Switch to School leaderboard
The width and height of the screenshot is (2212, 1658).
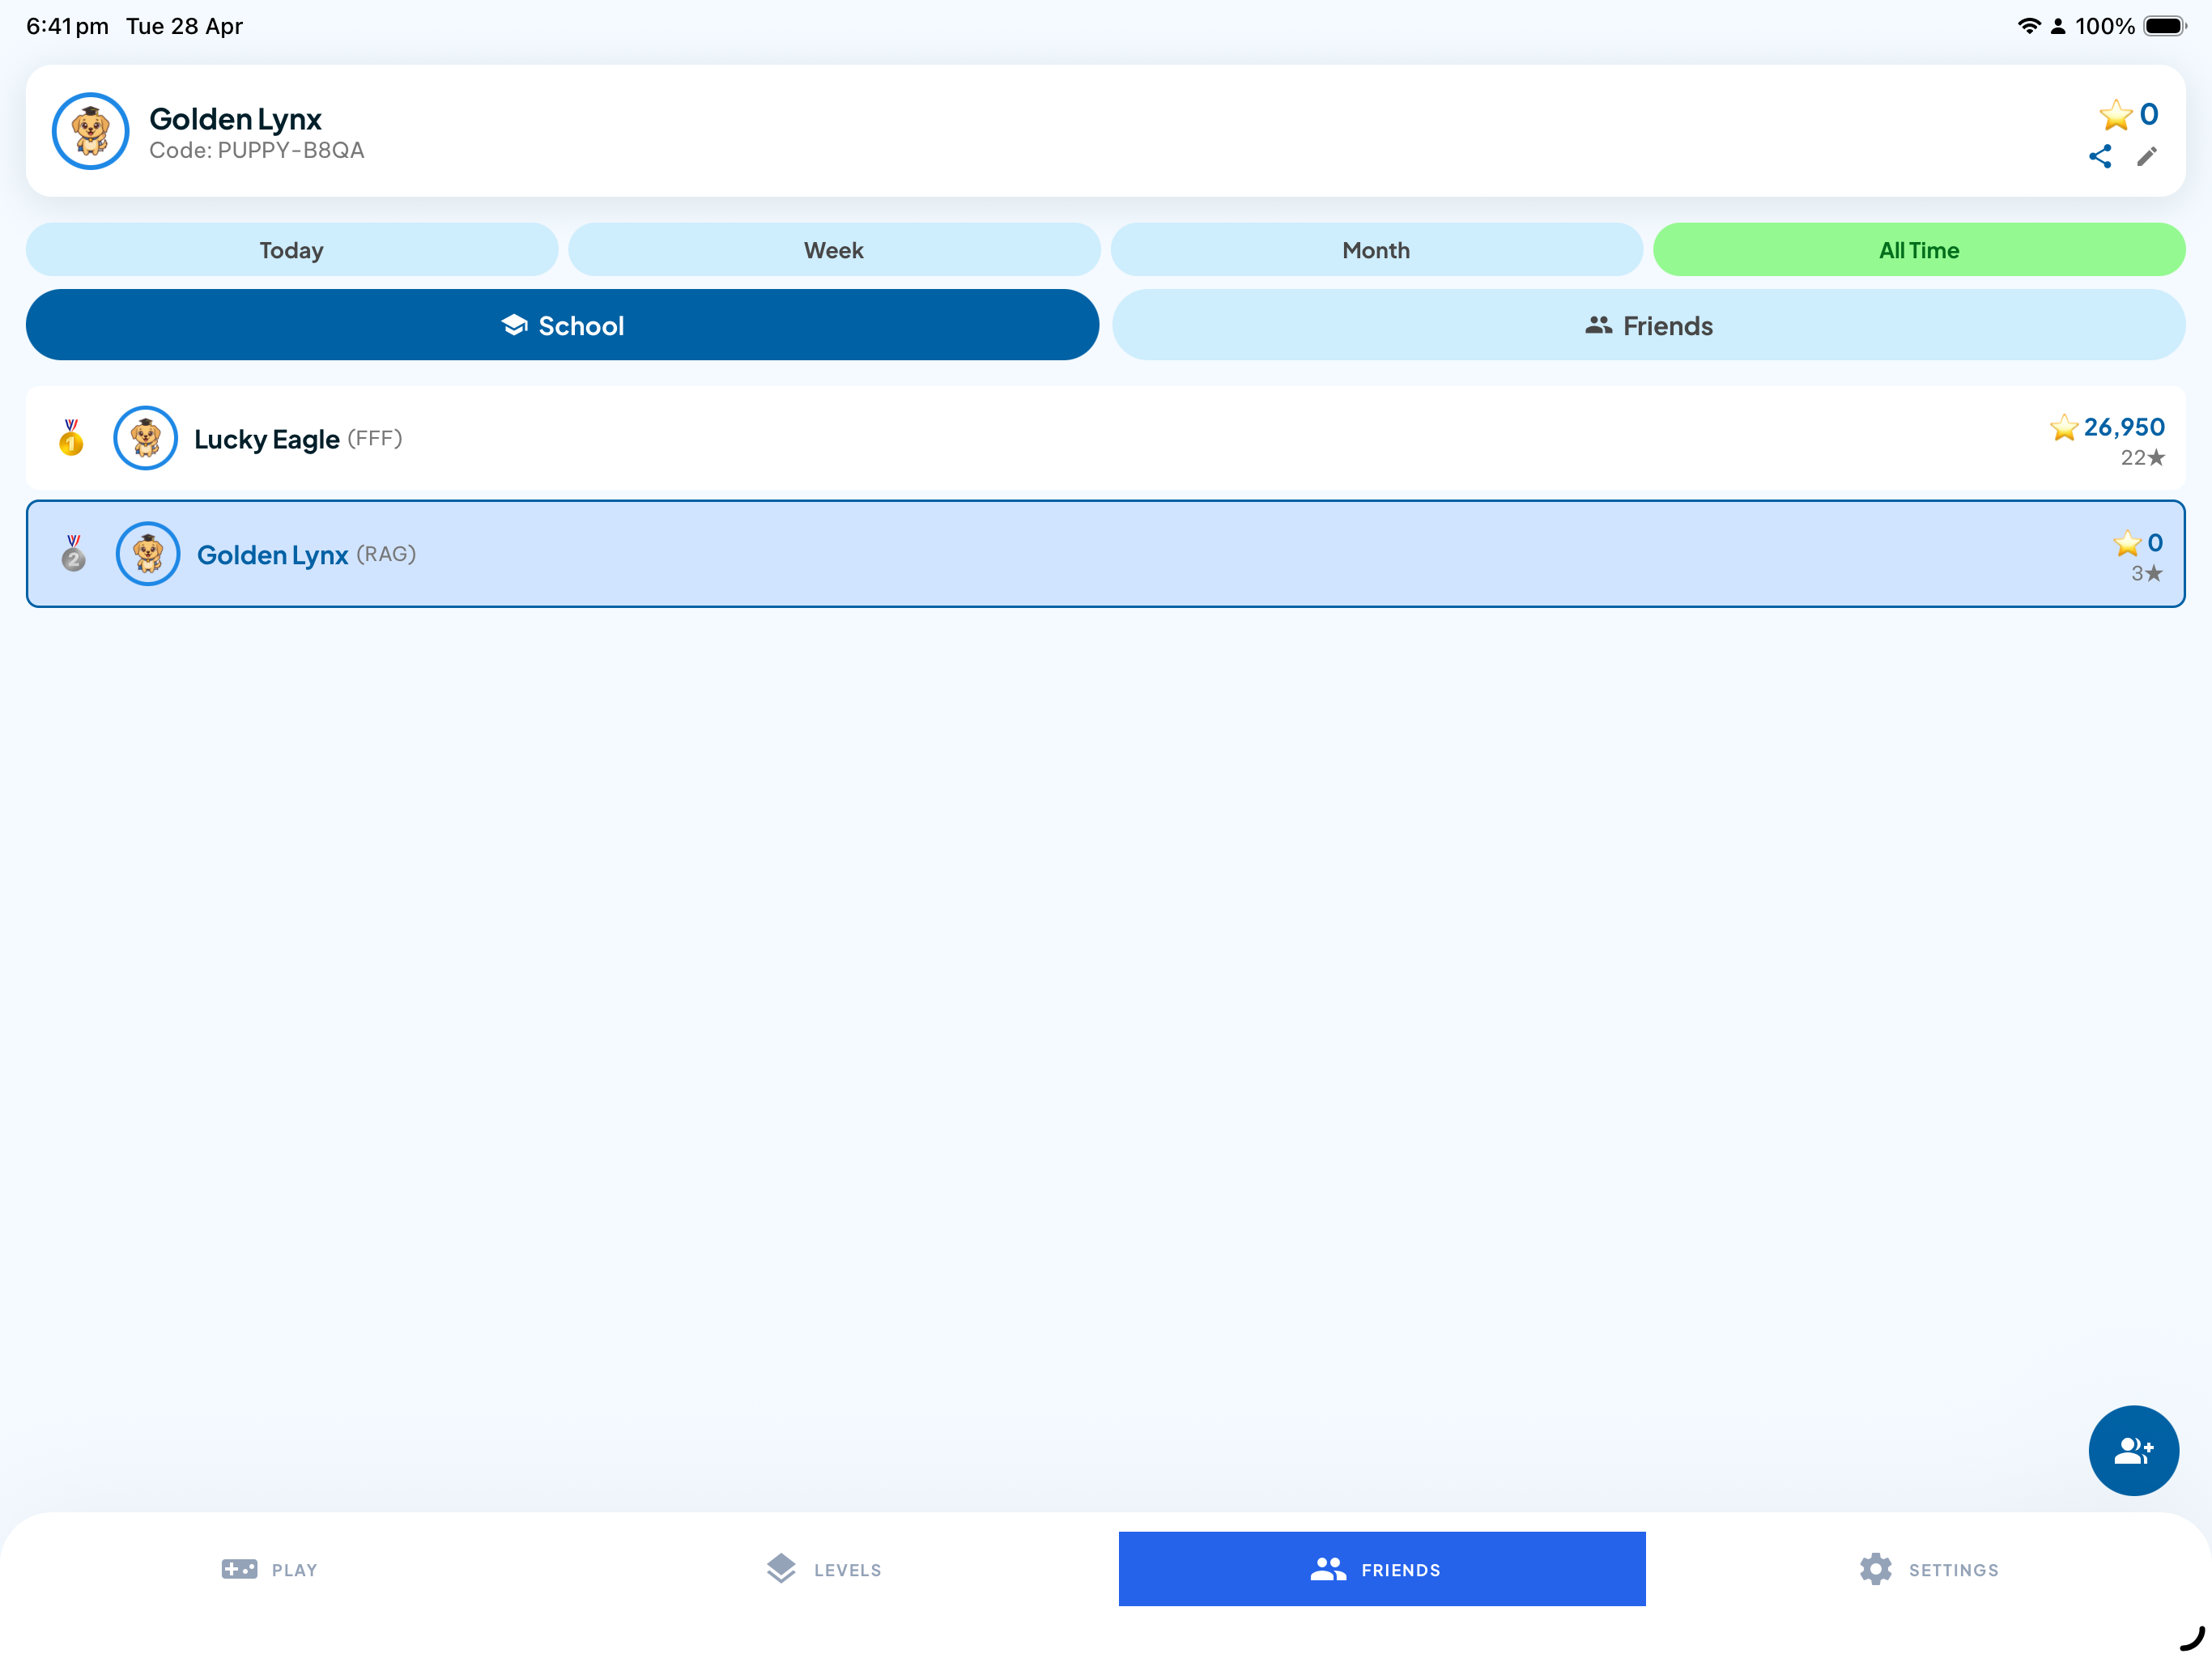click(562, 325)
